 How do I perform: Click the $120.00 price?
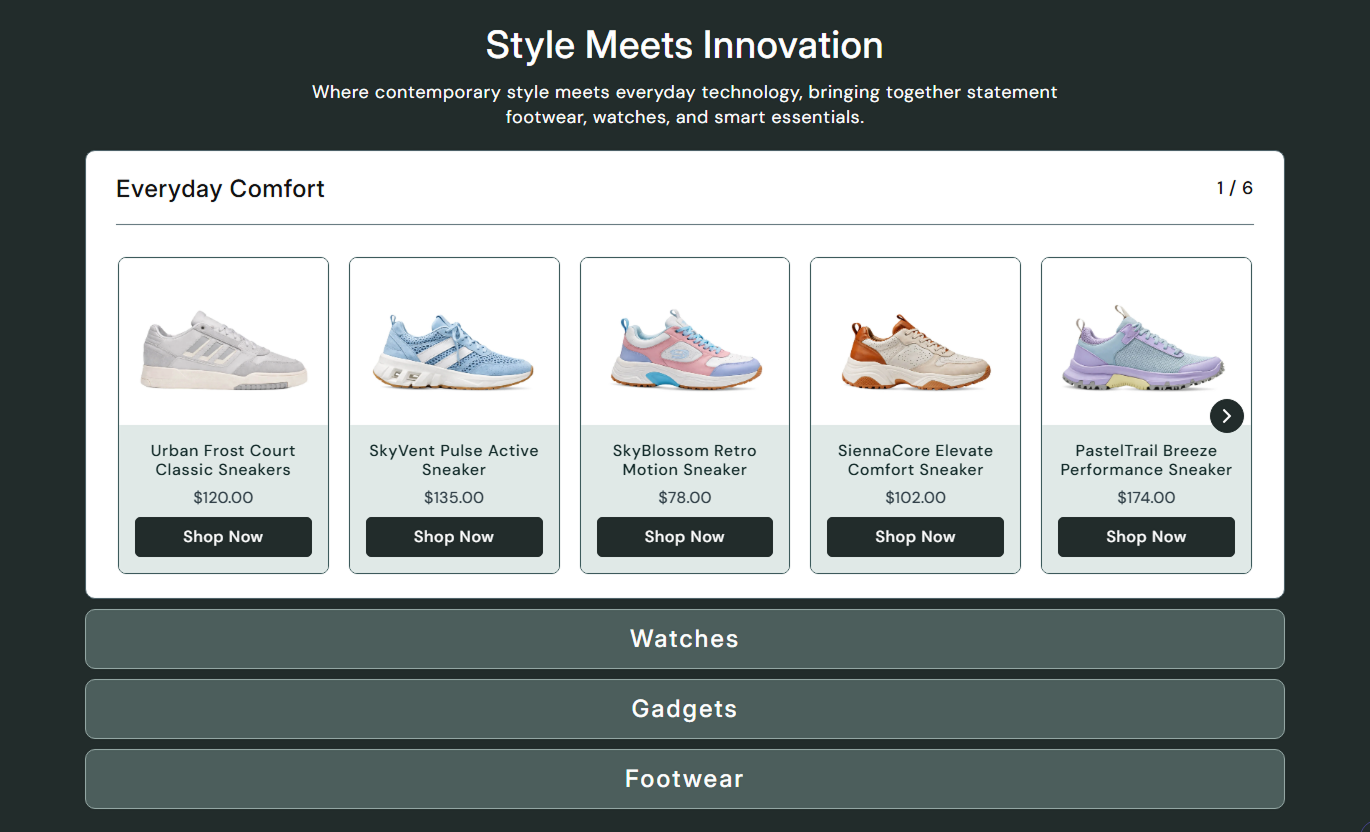tap(223, 498)
